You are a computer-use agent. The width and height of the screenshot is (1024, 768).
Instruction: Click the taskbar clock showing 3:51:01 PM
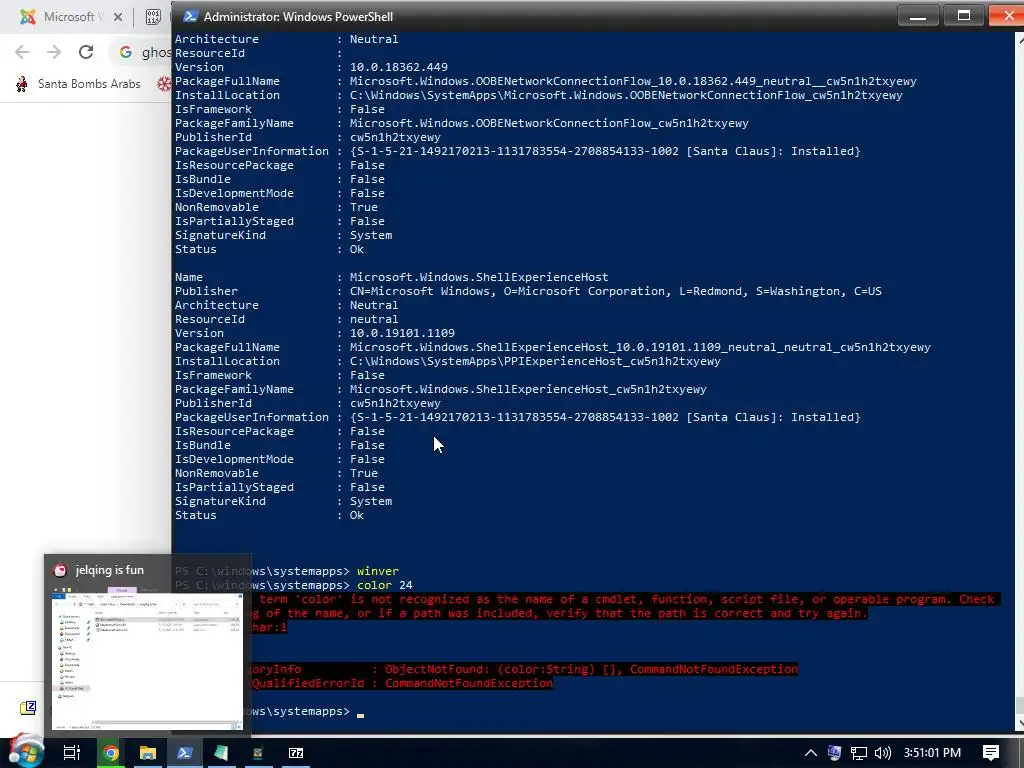(x=932, y=753)
